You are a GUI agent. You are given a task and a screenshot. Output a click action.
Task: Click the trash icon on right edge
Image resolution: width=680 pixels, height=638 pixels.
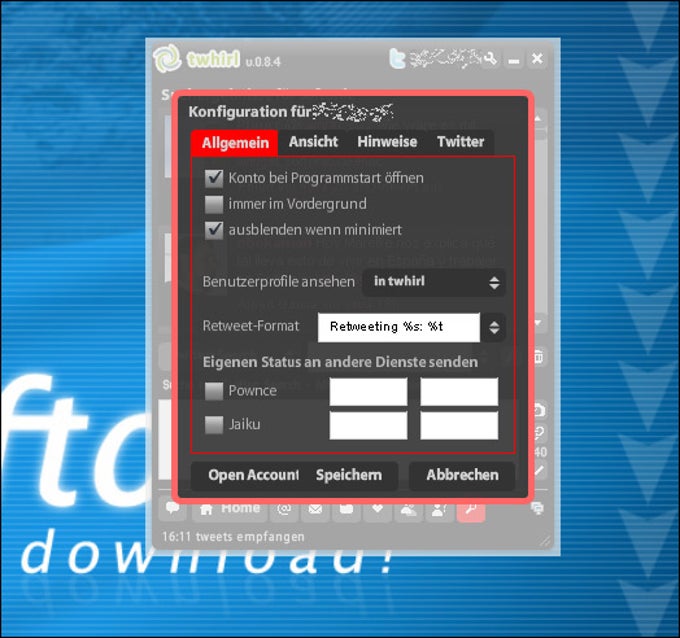point(538,357)
